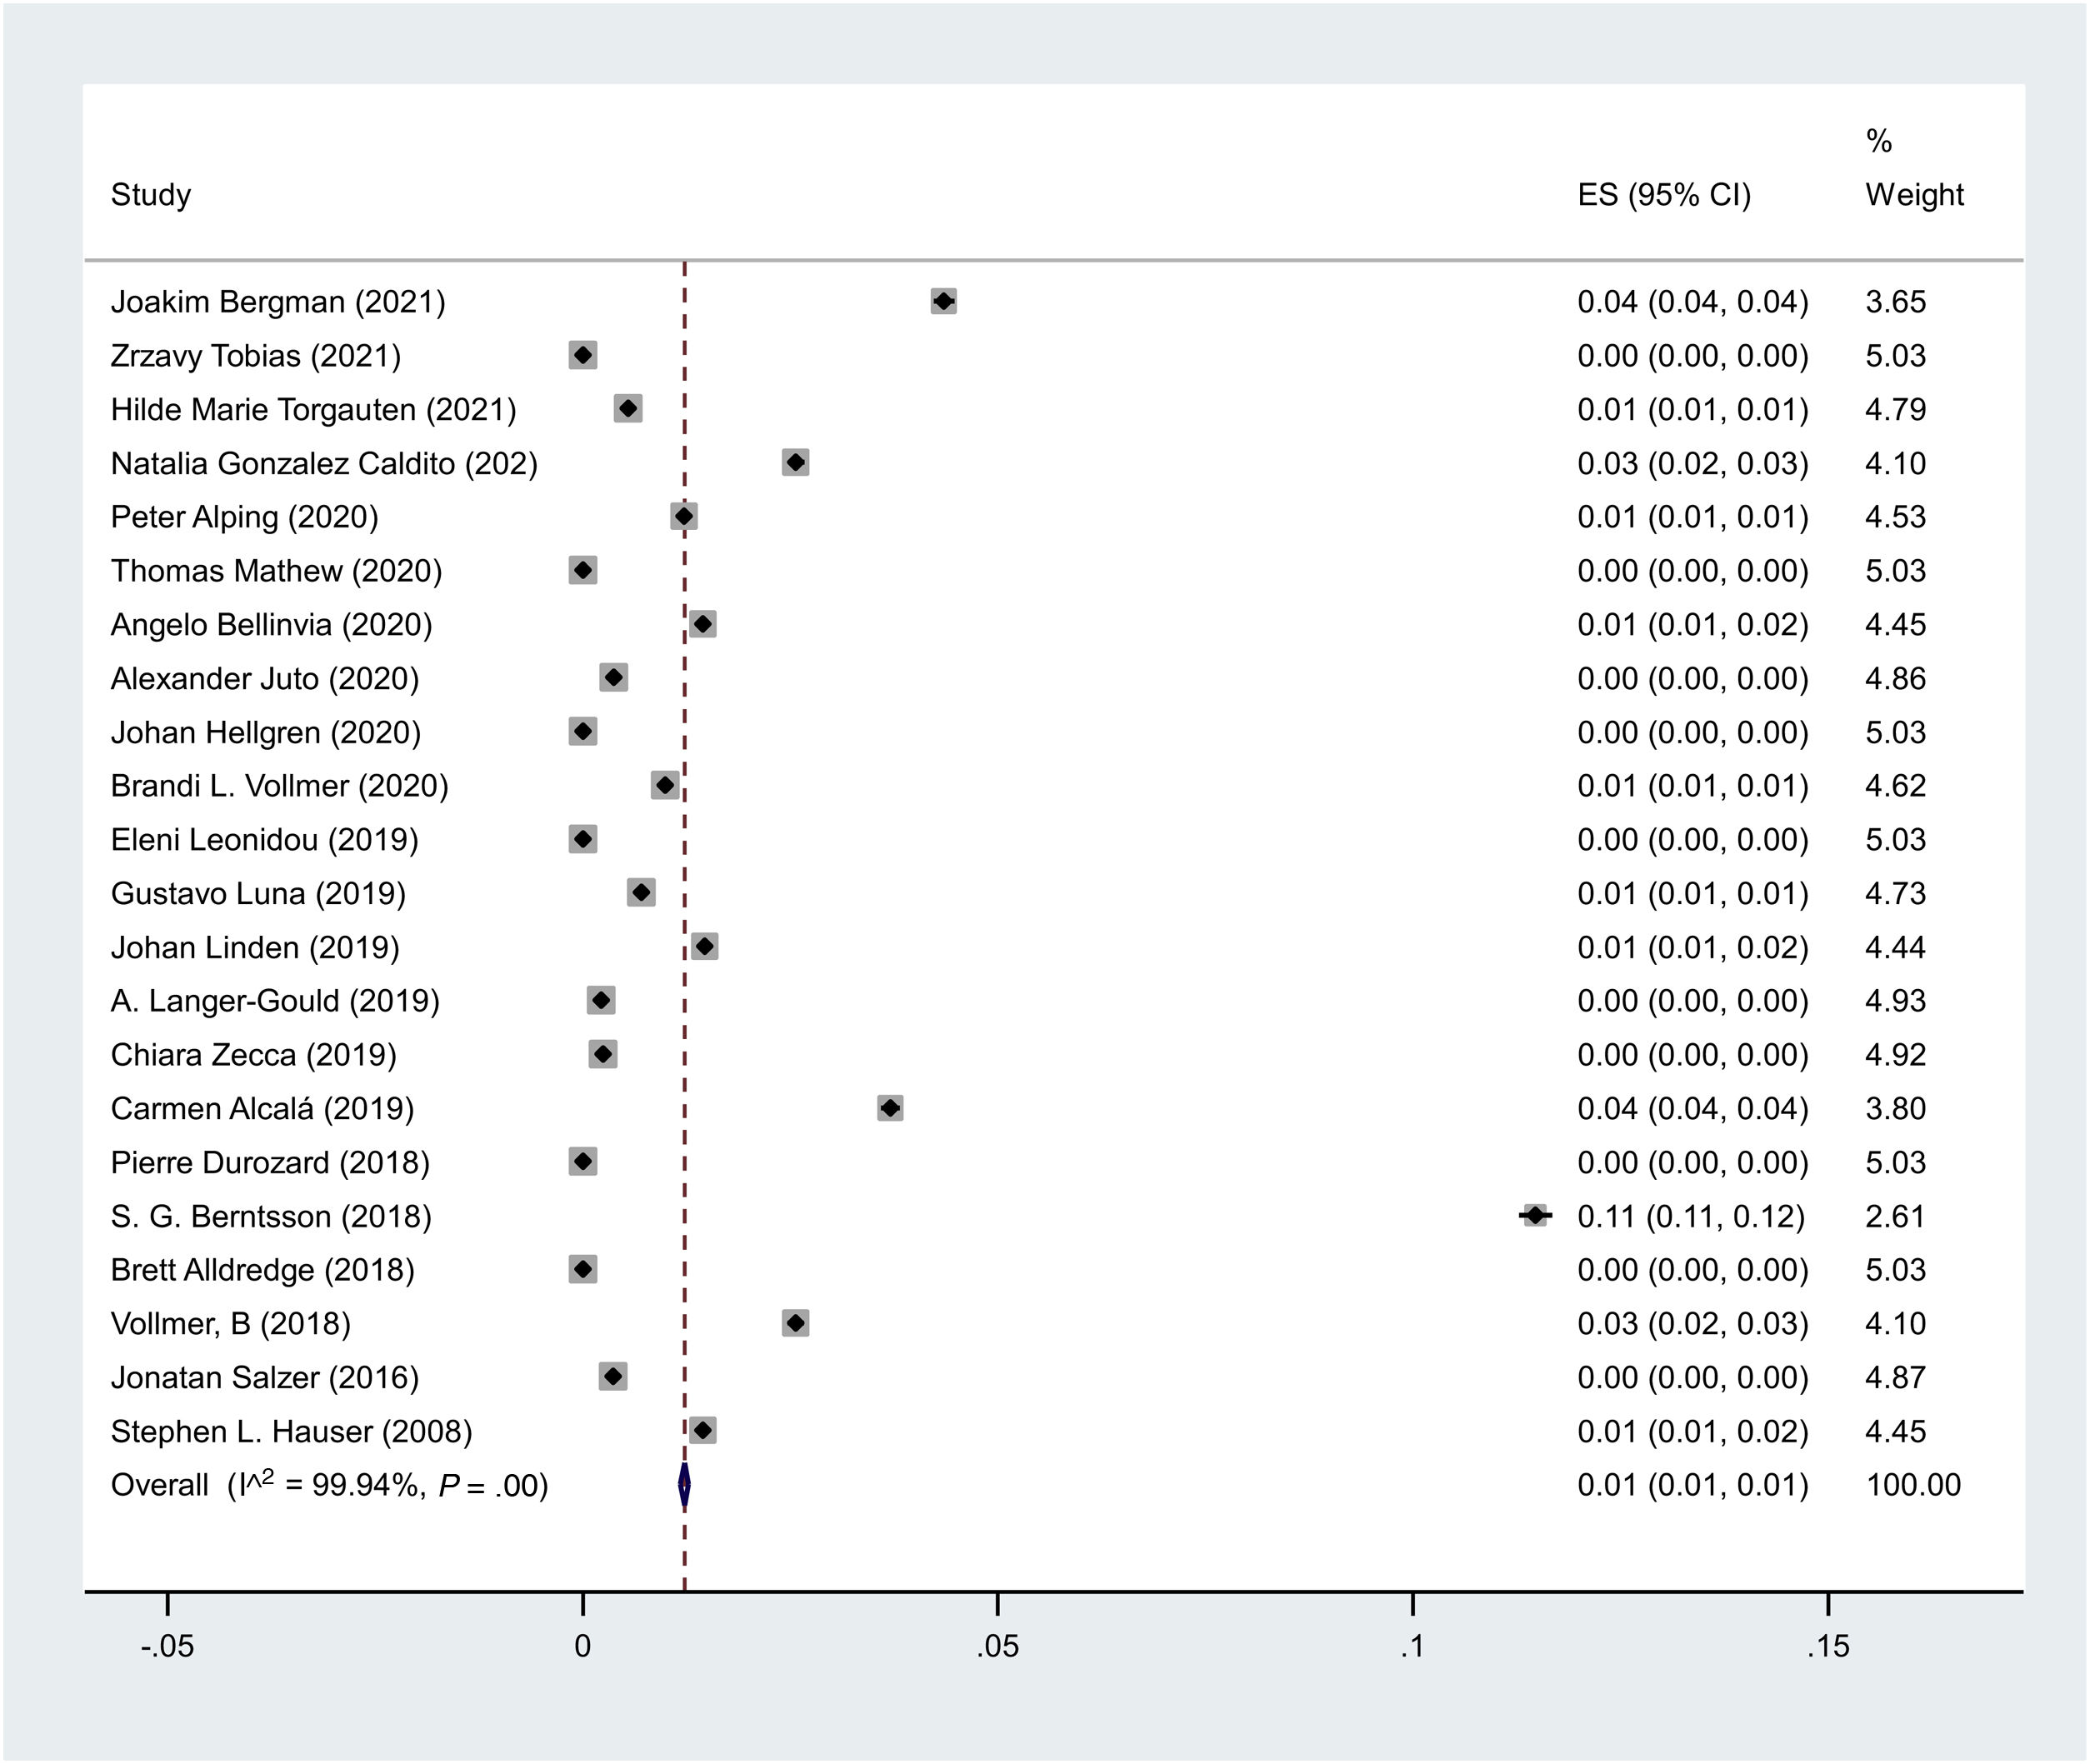
Task: Click the Overall pooled estimate diamond
Action: click(x=684, y=1485)
